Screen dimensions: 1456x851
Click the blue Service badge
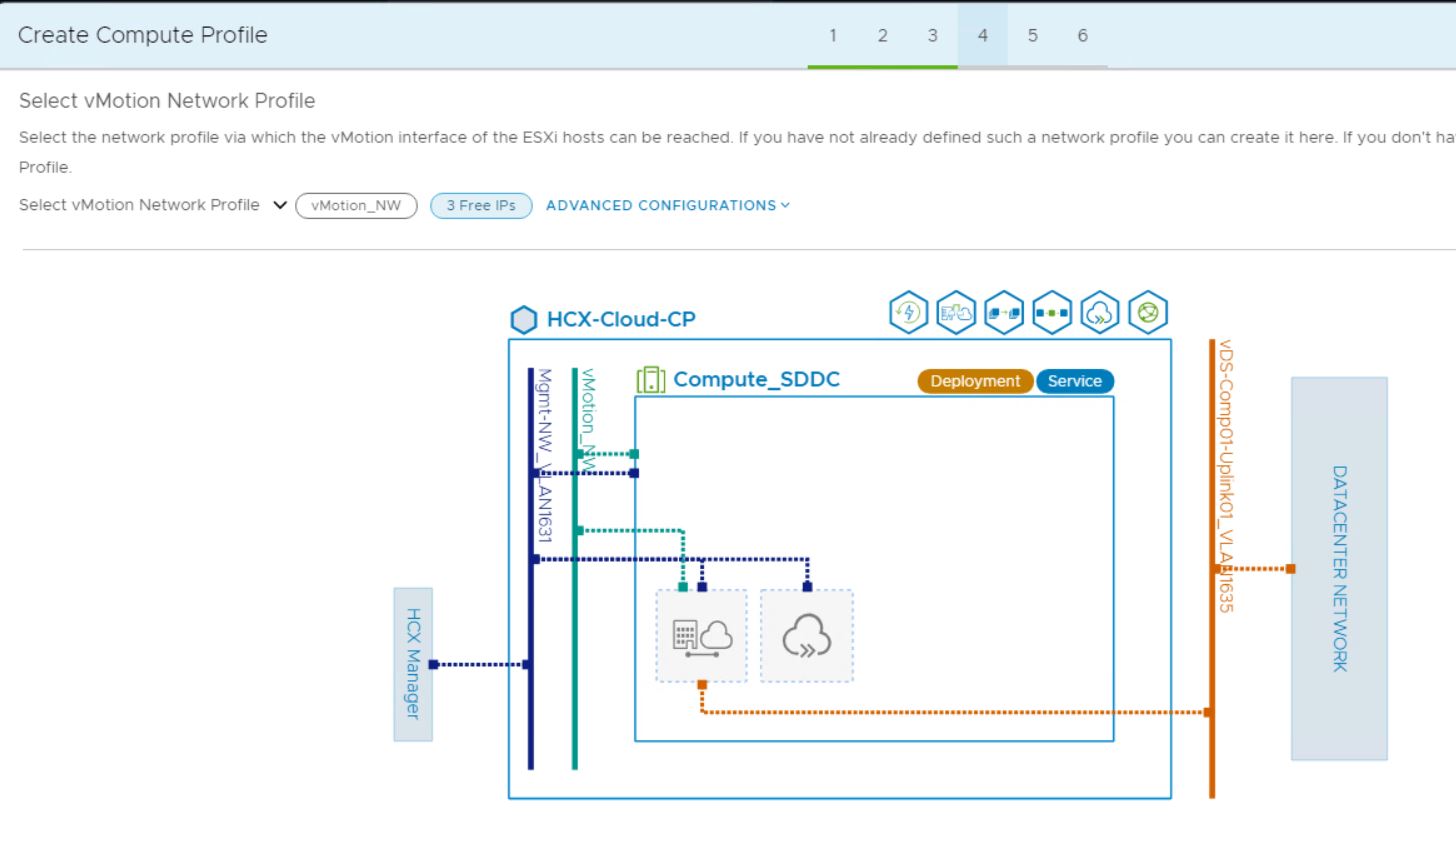coord(1075,381)
